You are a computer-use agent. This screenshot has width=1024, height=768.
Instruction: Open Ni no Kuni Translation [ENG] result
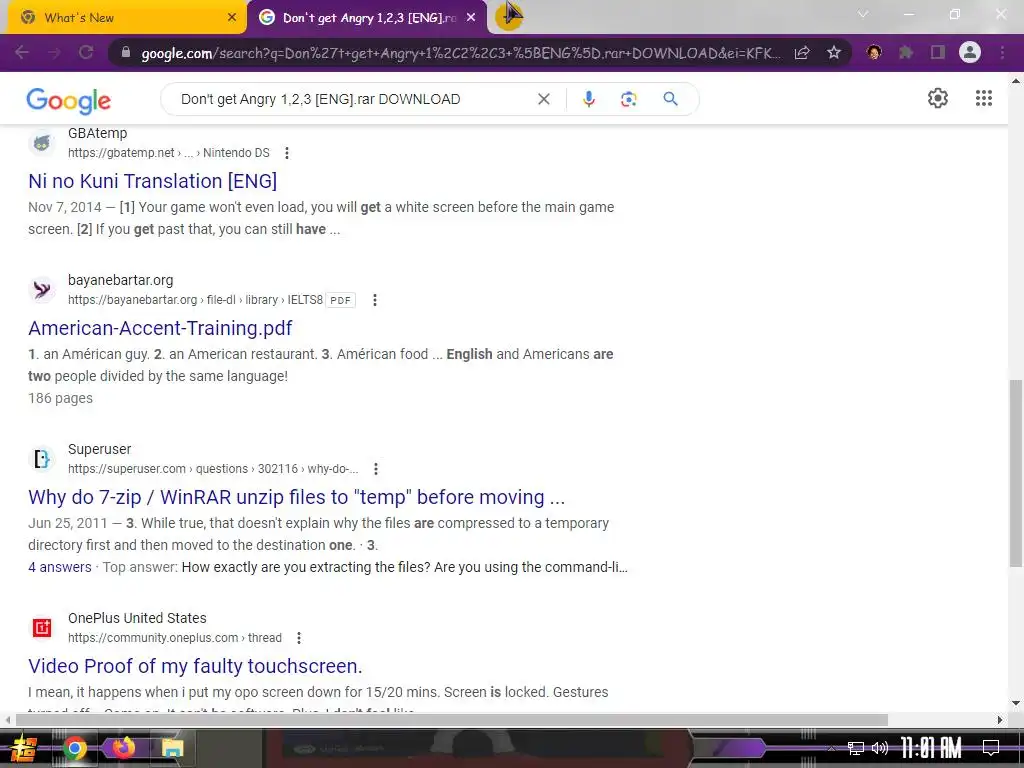153,181
